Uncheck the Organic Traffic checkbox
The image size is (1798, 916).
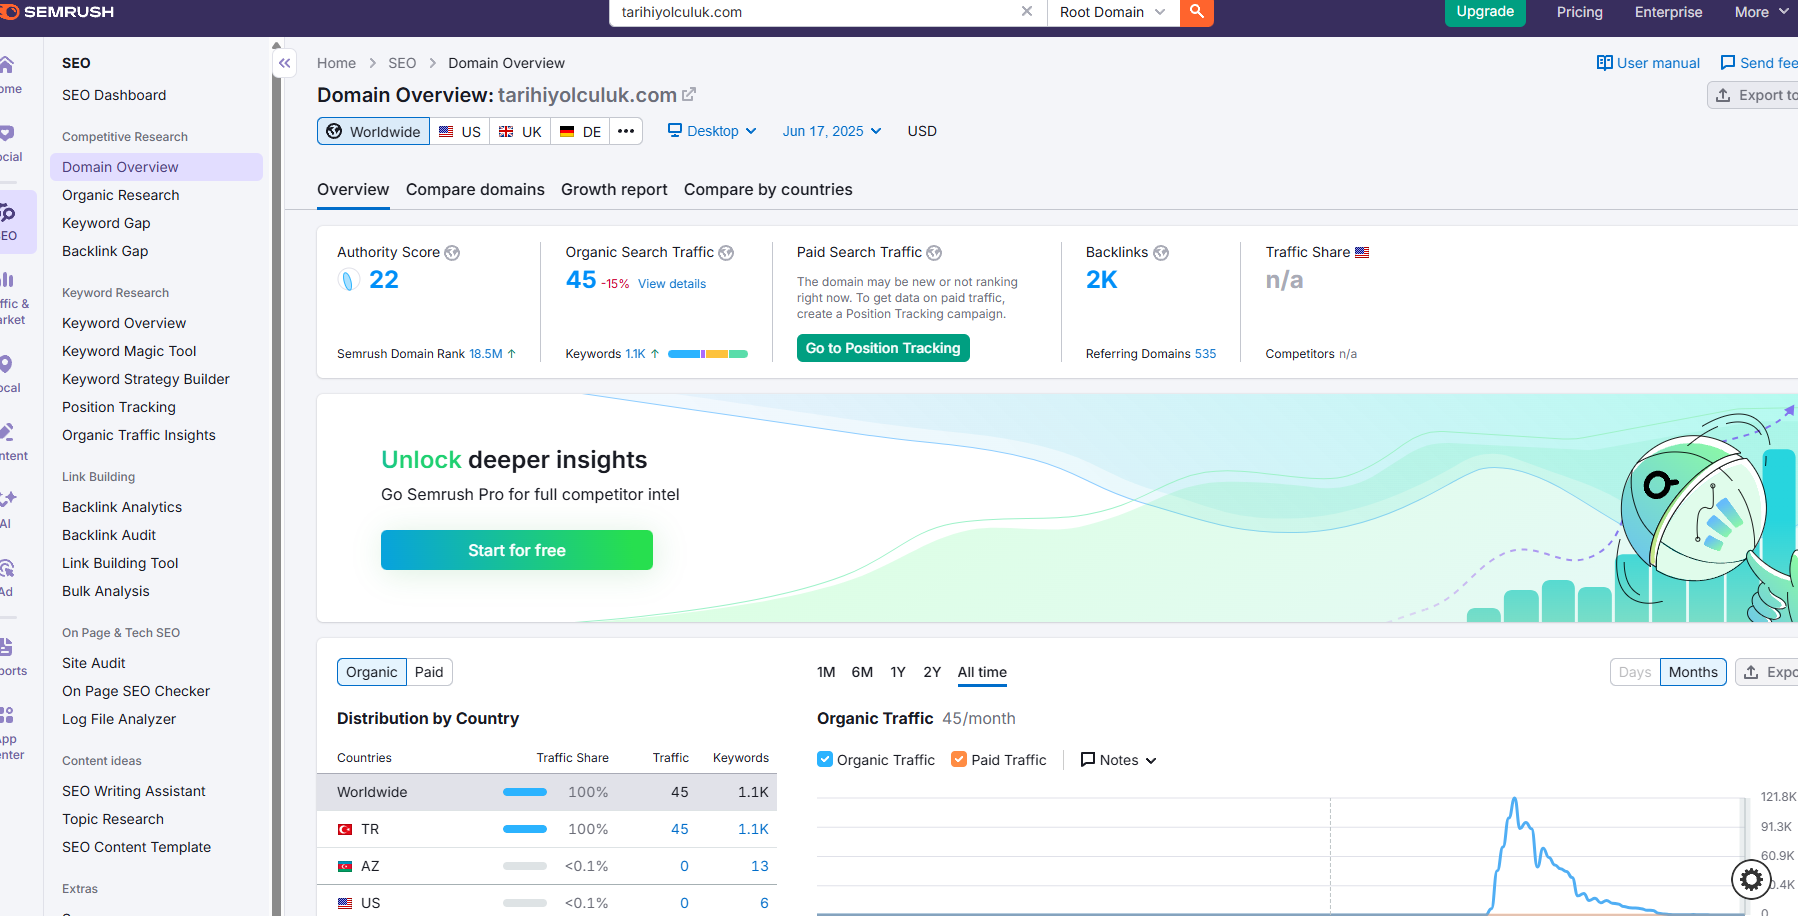click(825, 759)
